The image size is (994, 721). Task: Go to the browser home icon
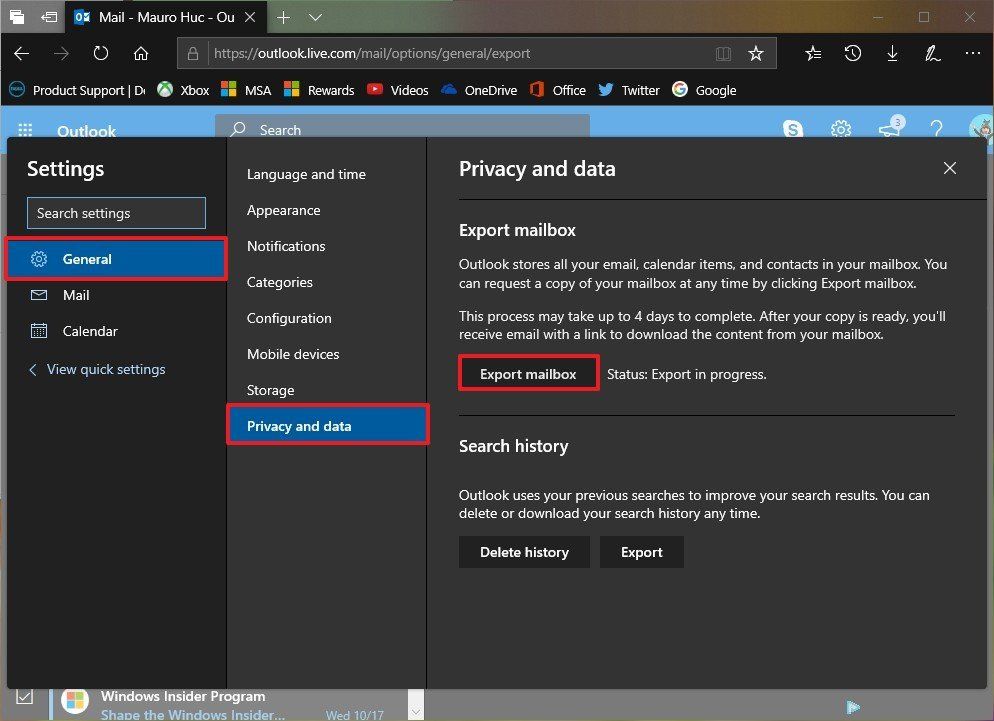pyautogui.click(x=141, y=53)
